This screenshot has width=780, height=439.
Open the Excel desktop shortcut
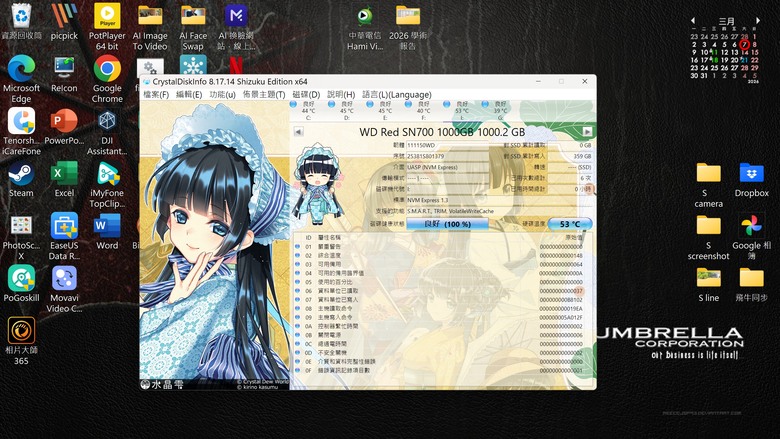[x=64, y=179]
